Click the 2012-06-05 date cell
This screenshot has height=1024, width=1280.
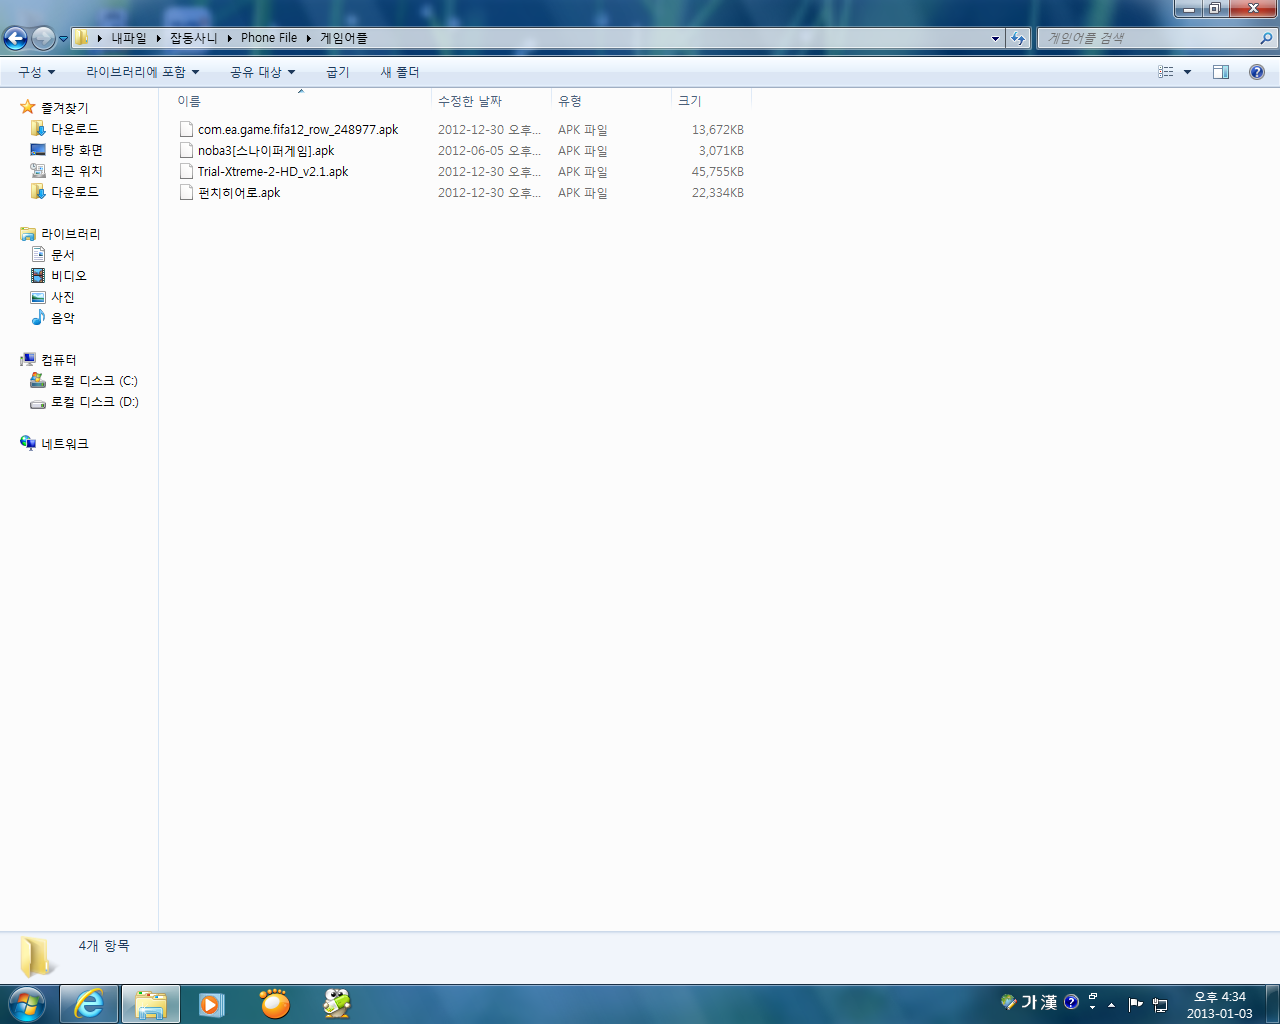[x=489, y=150]
